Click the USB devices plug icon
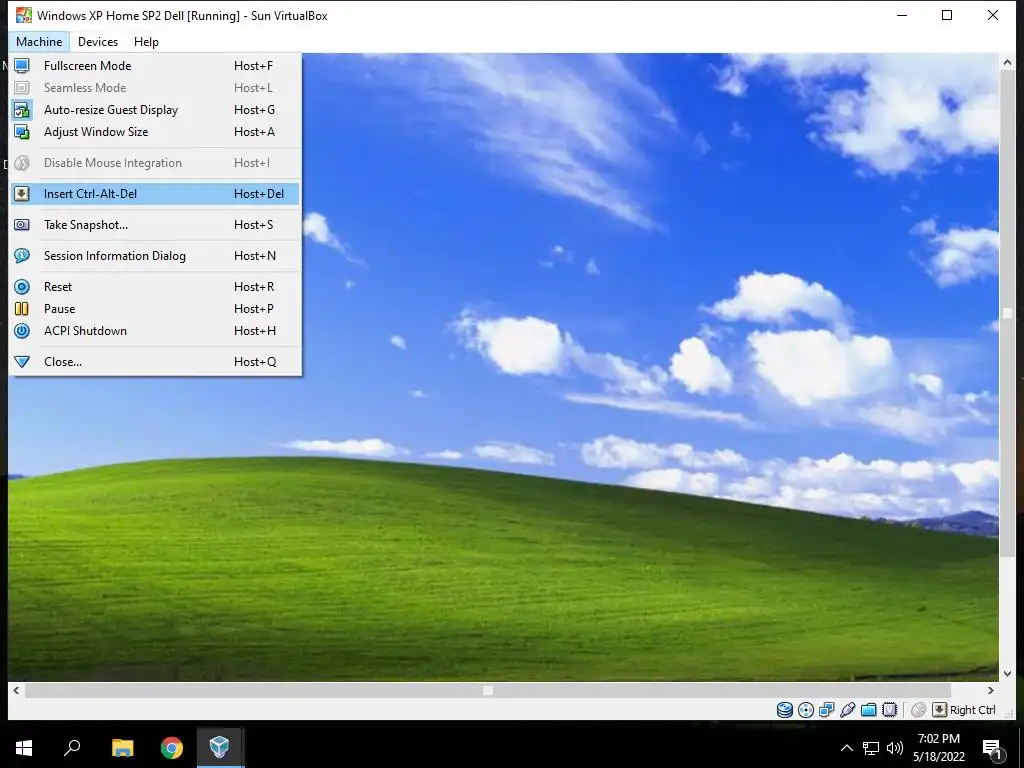Screen dimensions: 1024x768 coord(848,710)
